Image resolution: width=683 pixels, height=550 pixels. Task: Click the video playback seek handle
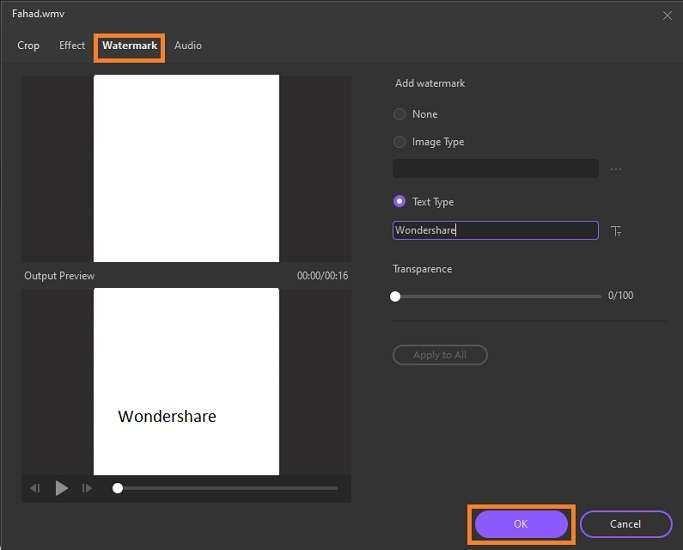click(118, 488)
